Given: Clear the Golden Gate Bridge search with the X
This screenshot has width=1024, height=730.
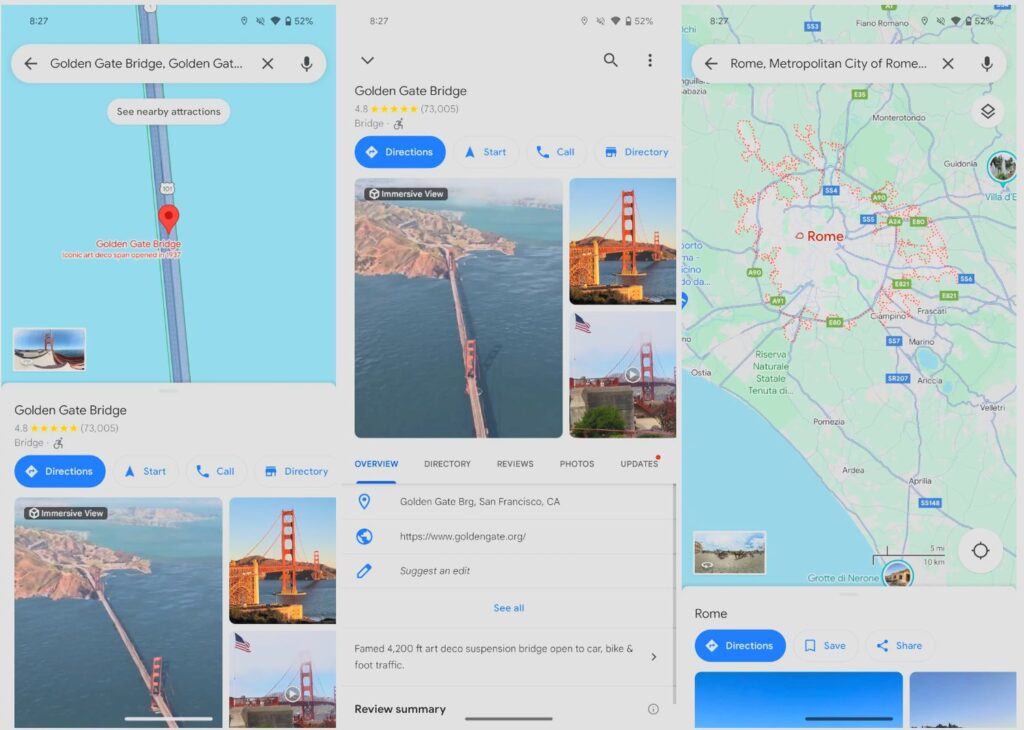Looking at the screenshot, I should (x=268, y=64).
